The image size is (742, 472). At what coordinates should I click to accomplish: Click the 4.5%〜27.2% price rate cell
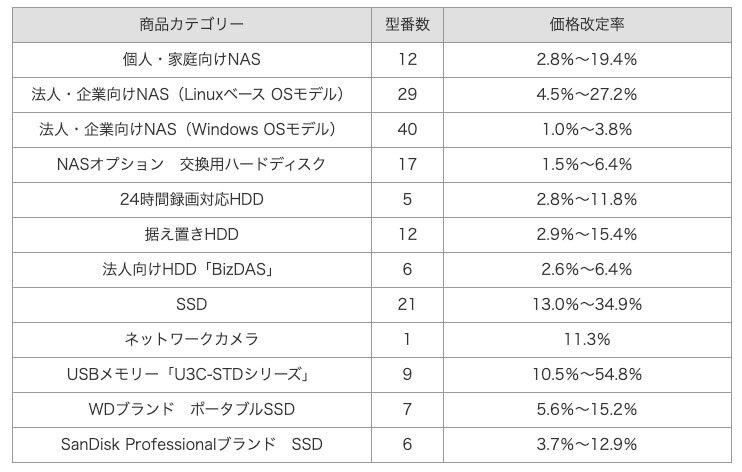coord(587,95)
